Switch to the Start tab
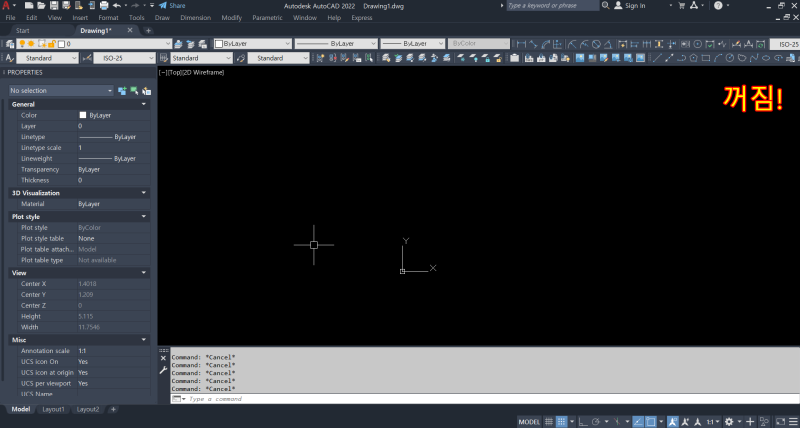 coord(22,31)
